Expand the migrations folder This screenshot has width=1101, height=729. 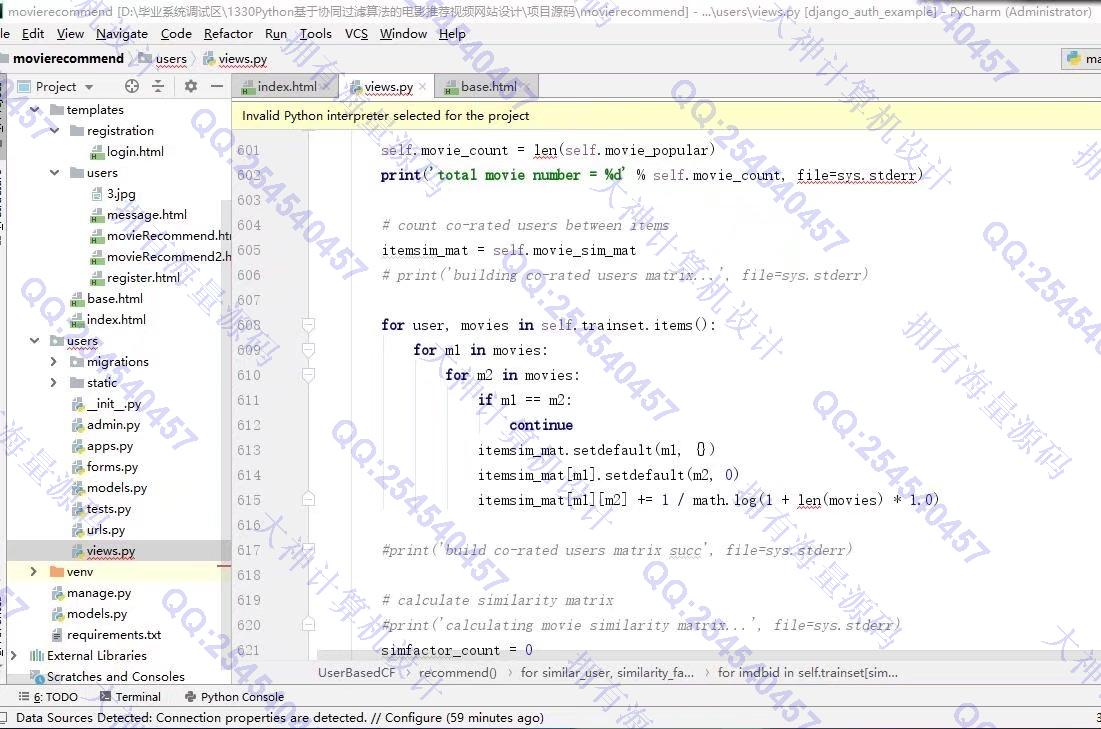click(x=54, y=362)
